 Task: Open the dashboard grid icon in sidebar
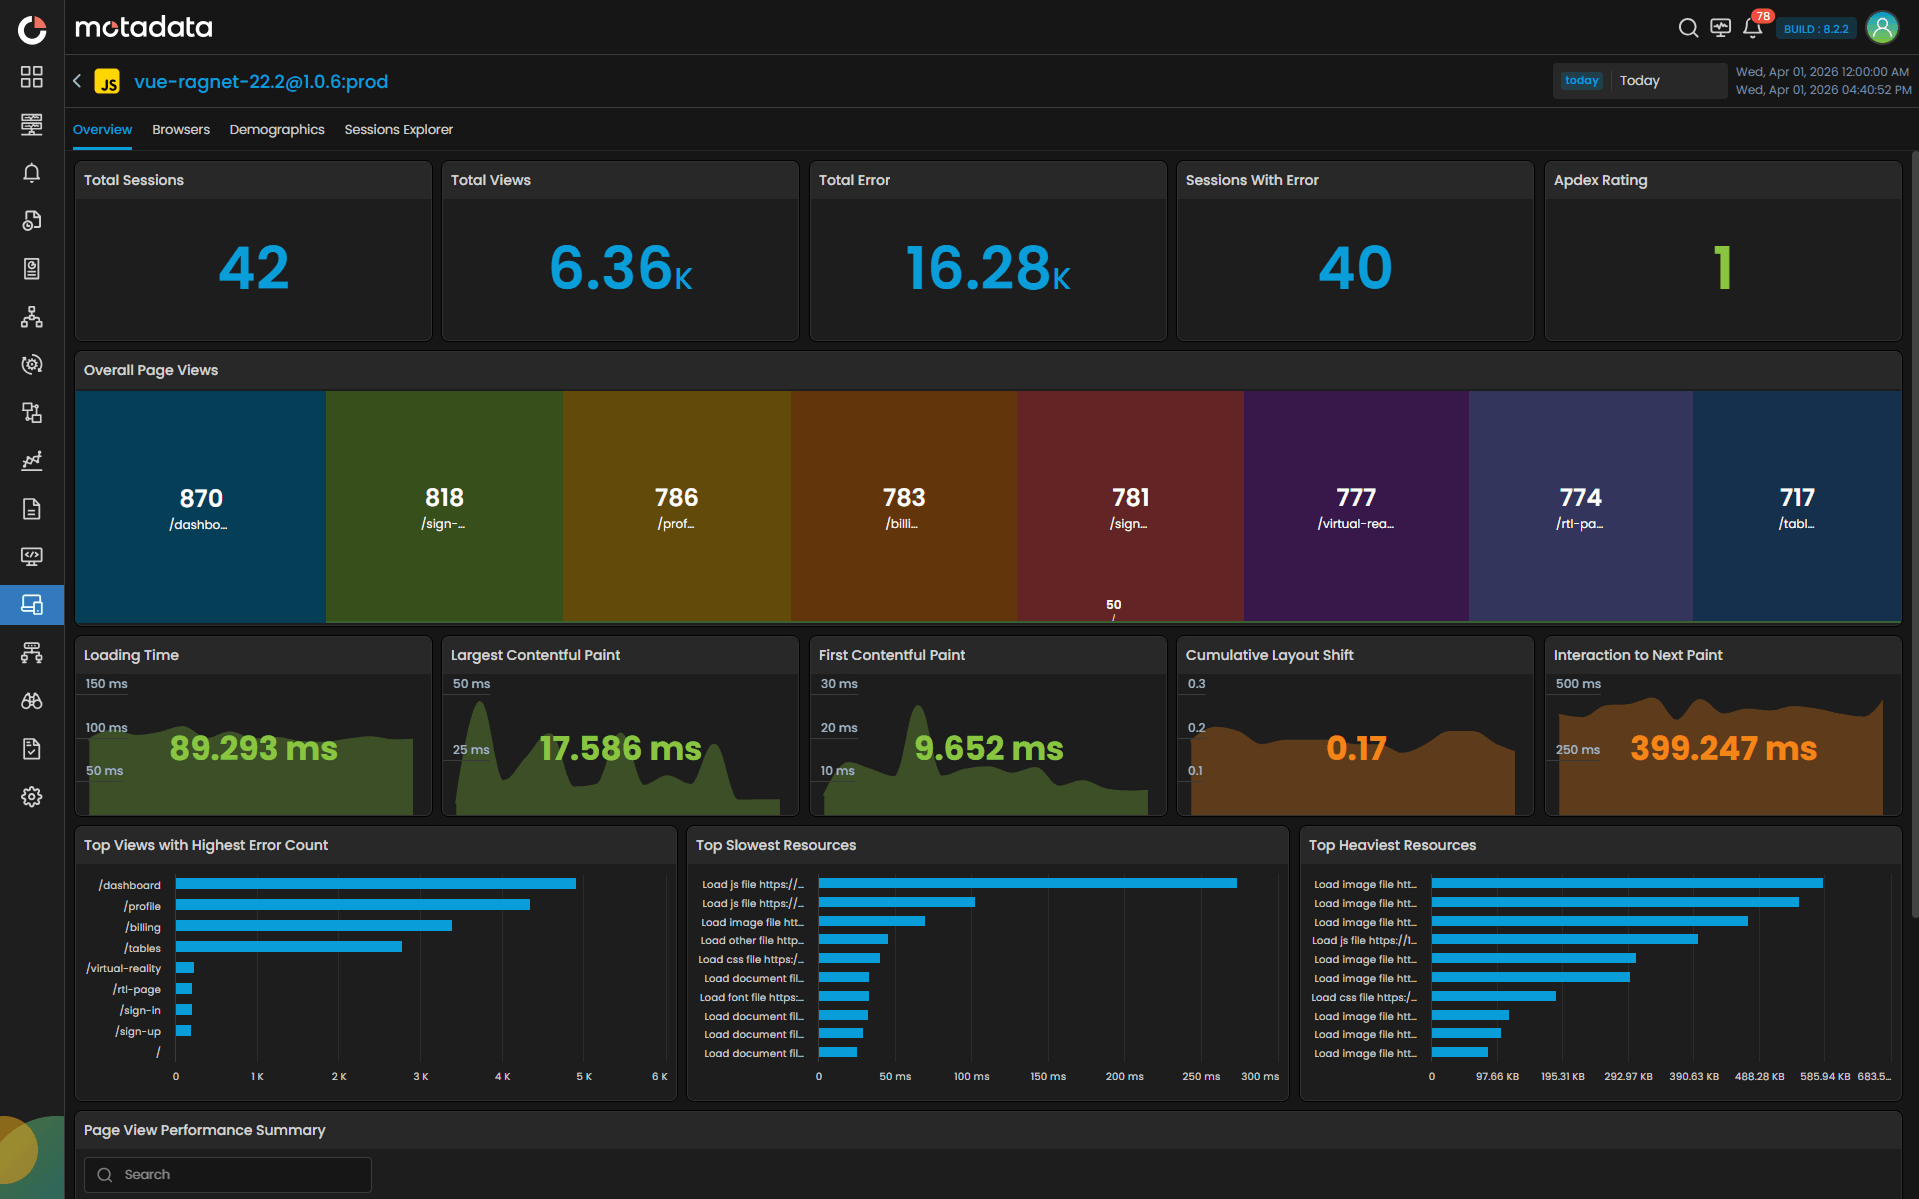click(x=32, y=77)
